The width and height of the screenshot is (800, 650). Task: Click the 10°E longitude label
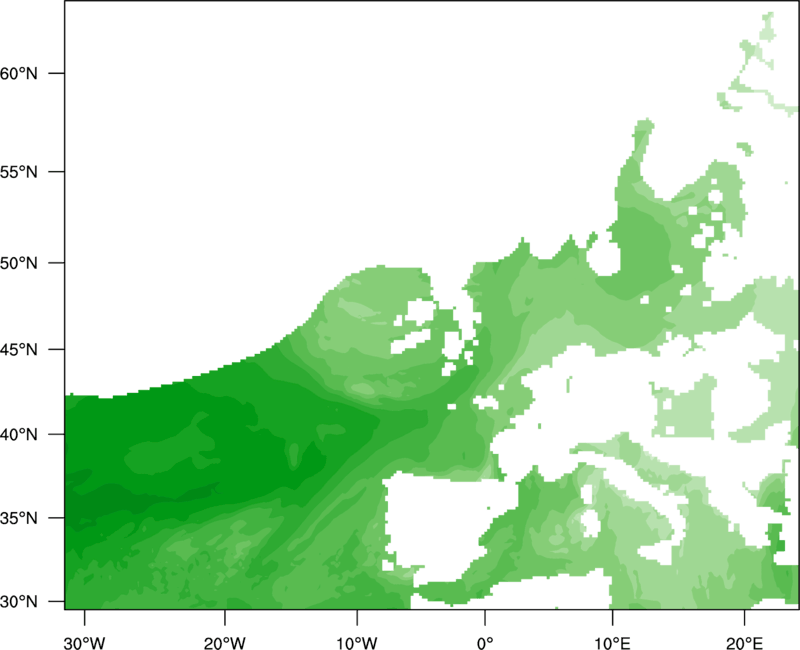coord(612,643)
